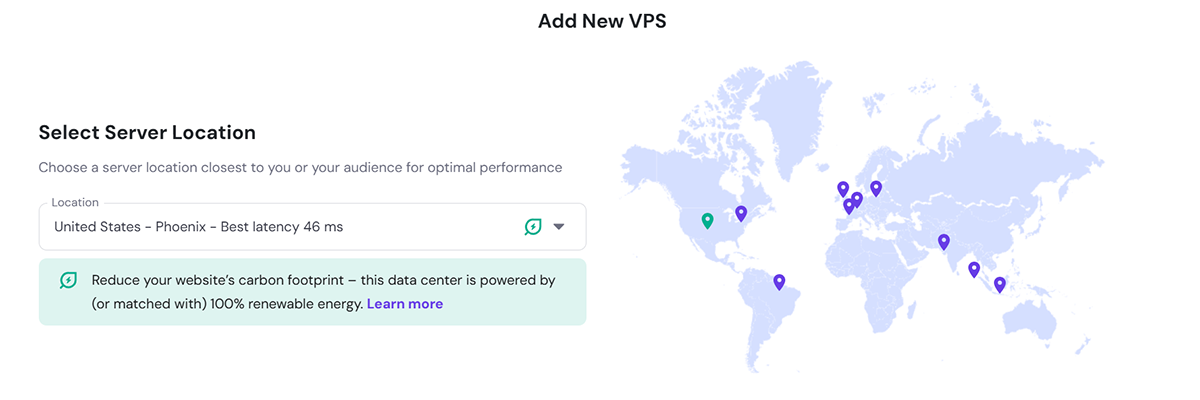Select the green Phoenix map pin

click(707, 220)
